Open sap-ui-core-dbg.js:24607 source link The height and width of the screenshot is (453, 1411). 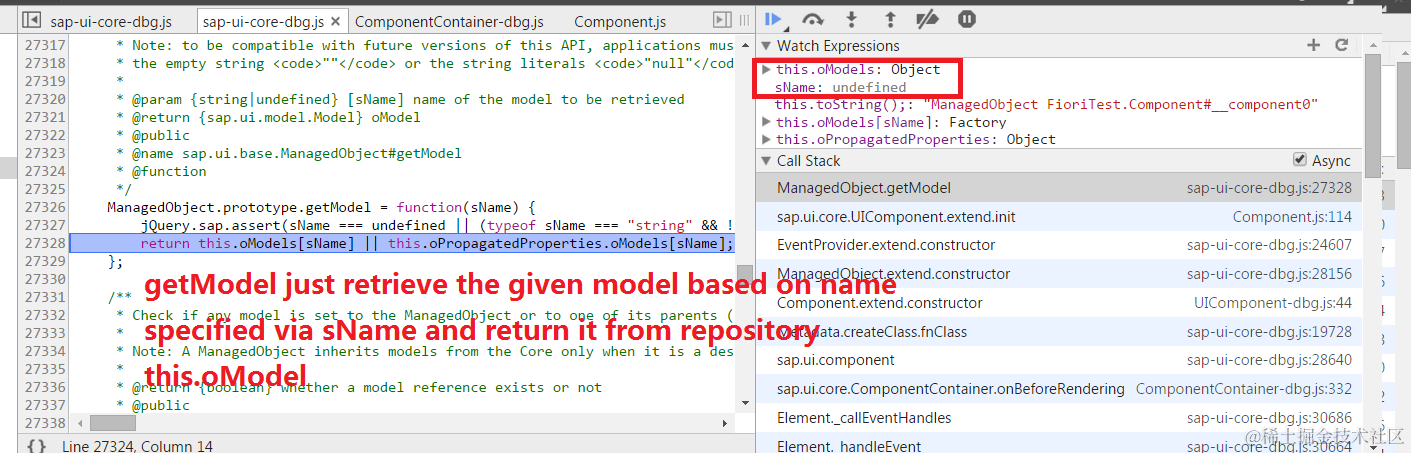pos(1269,245)
